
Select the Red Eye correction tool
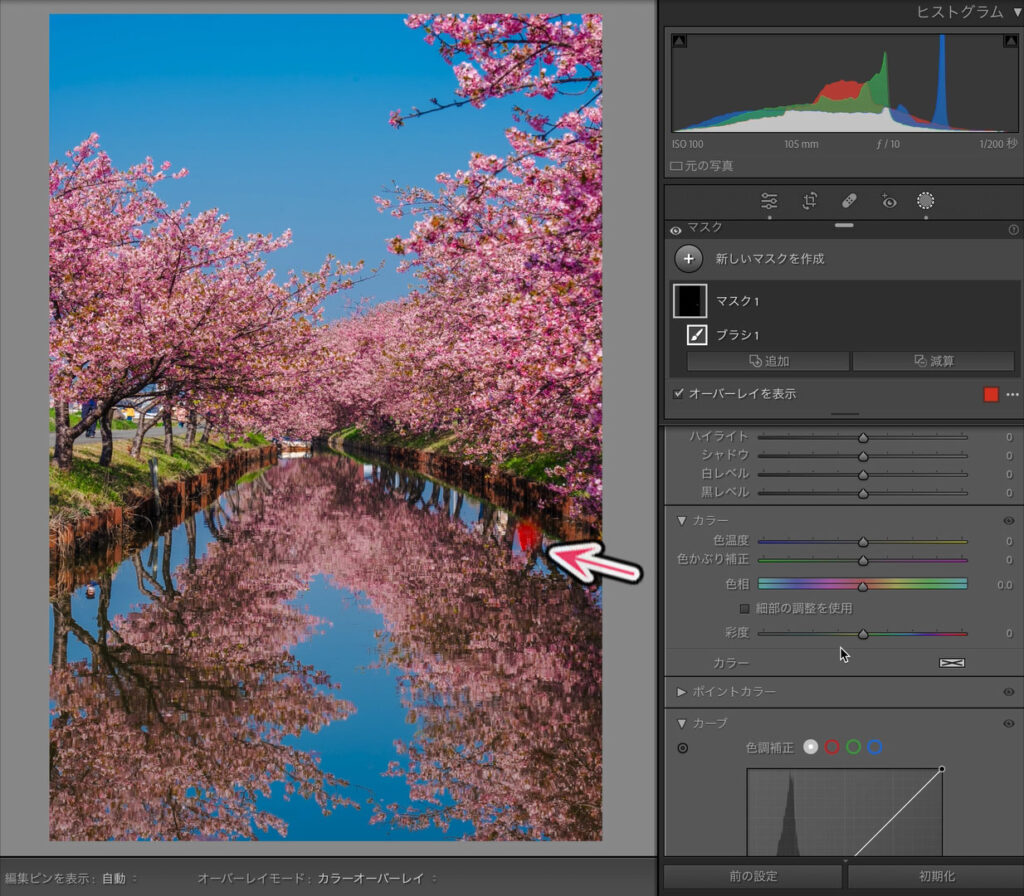(x=888, y=201)
